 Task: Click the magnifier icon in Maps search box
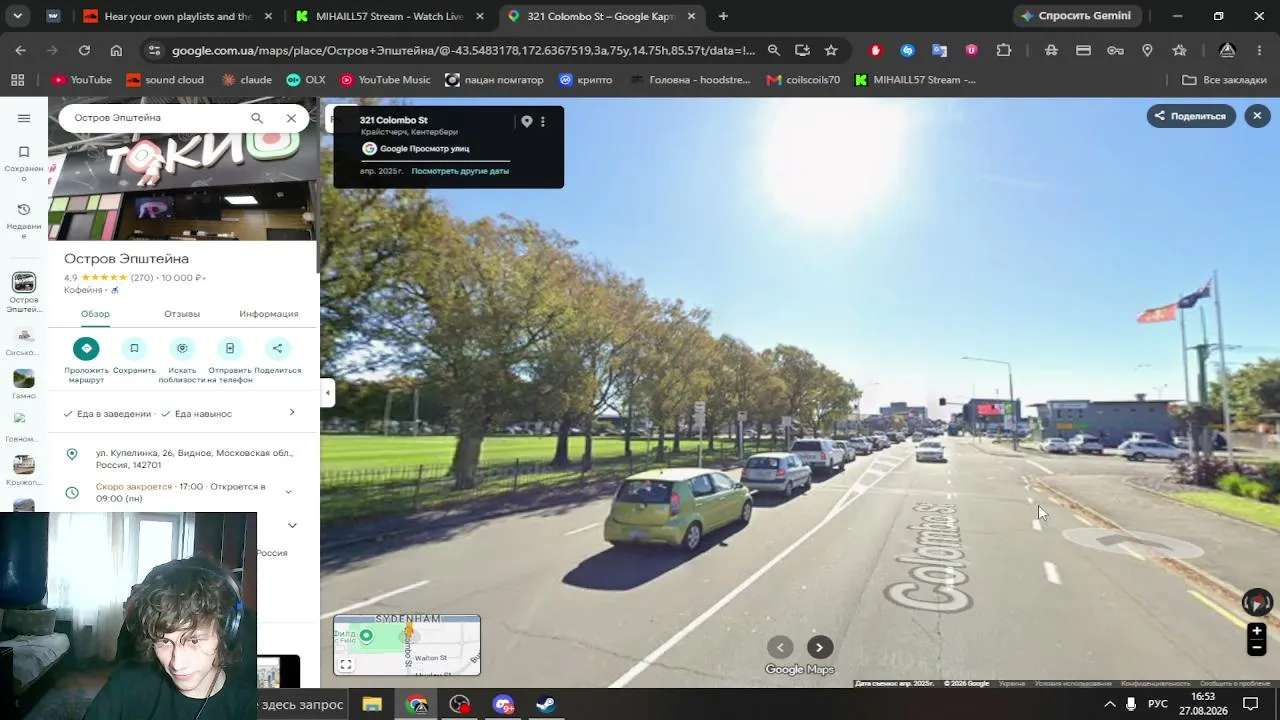pos(257,118)
